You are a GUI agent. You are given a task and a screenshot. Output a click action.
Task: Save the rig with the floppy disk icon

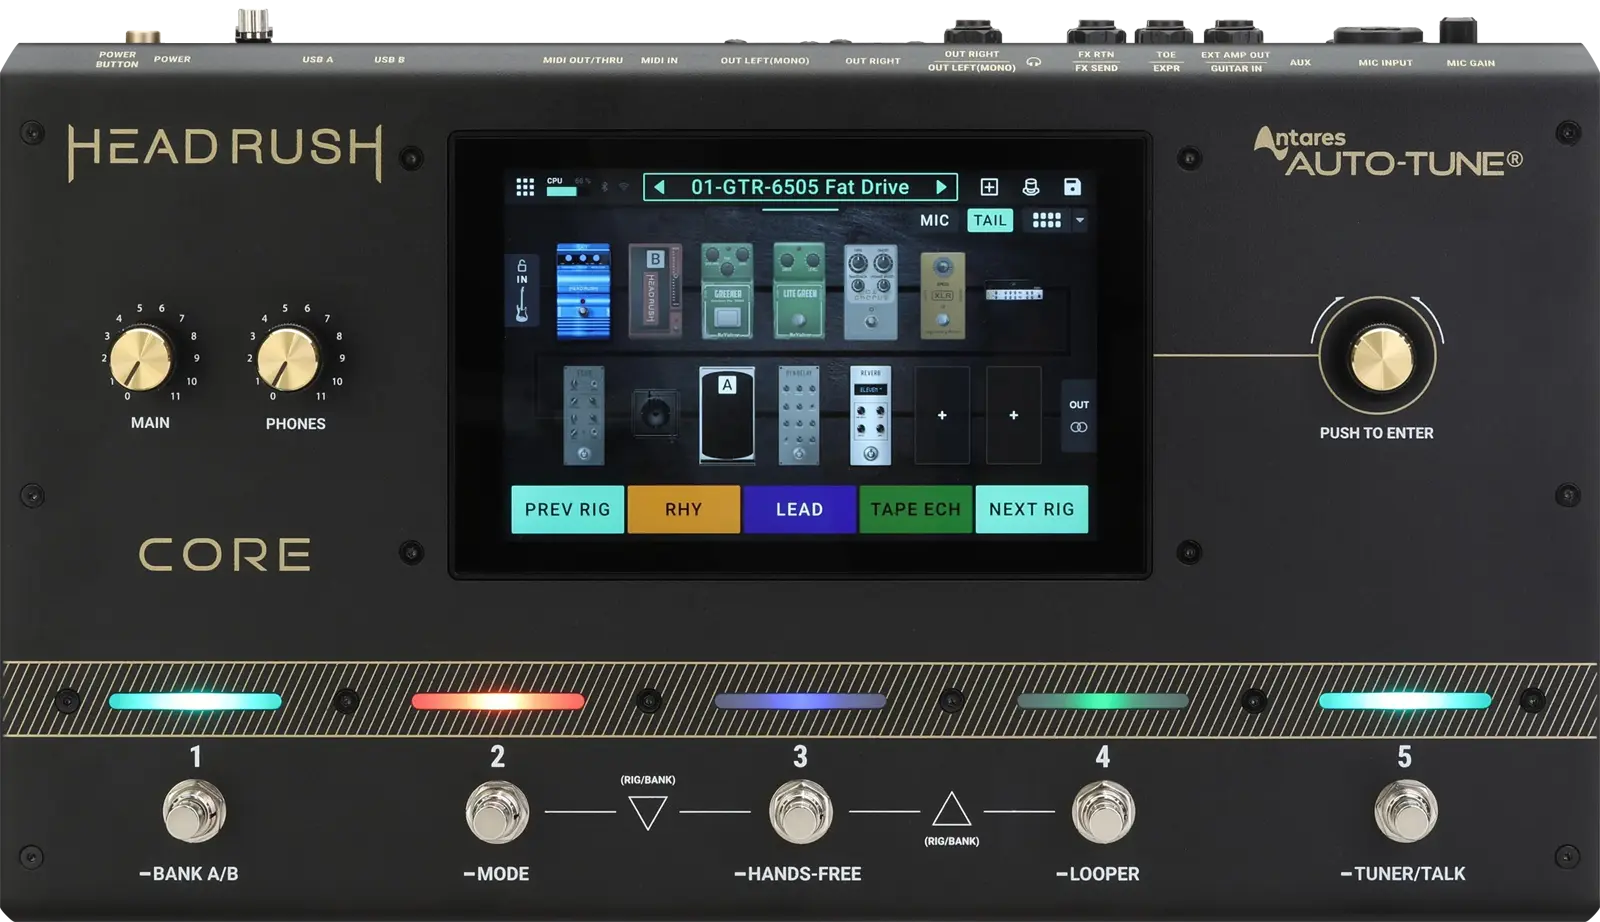(x=1072, y=187)
